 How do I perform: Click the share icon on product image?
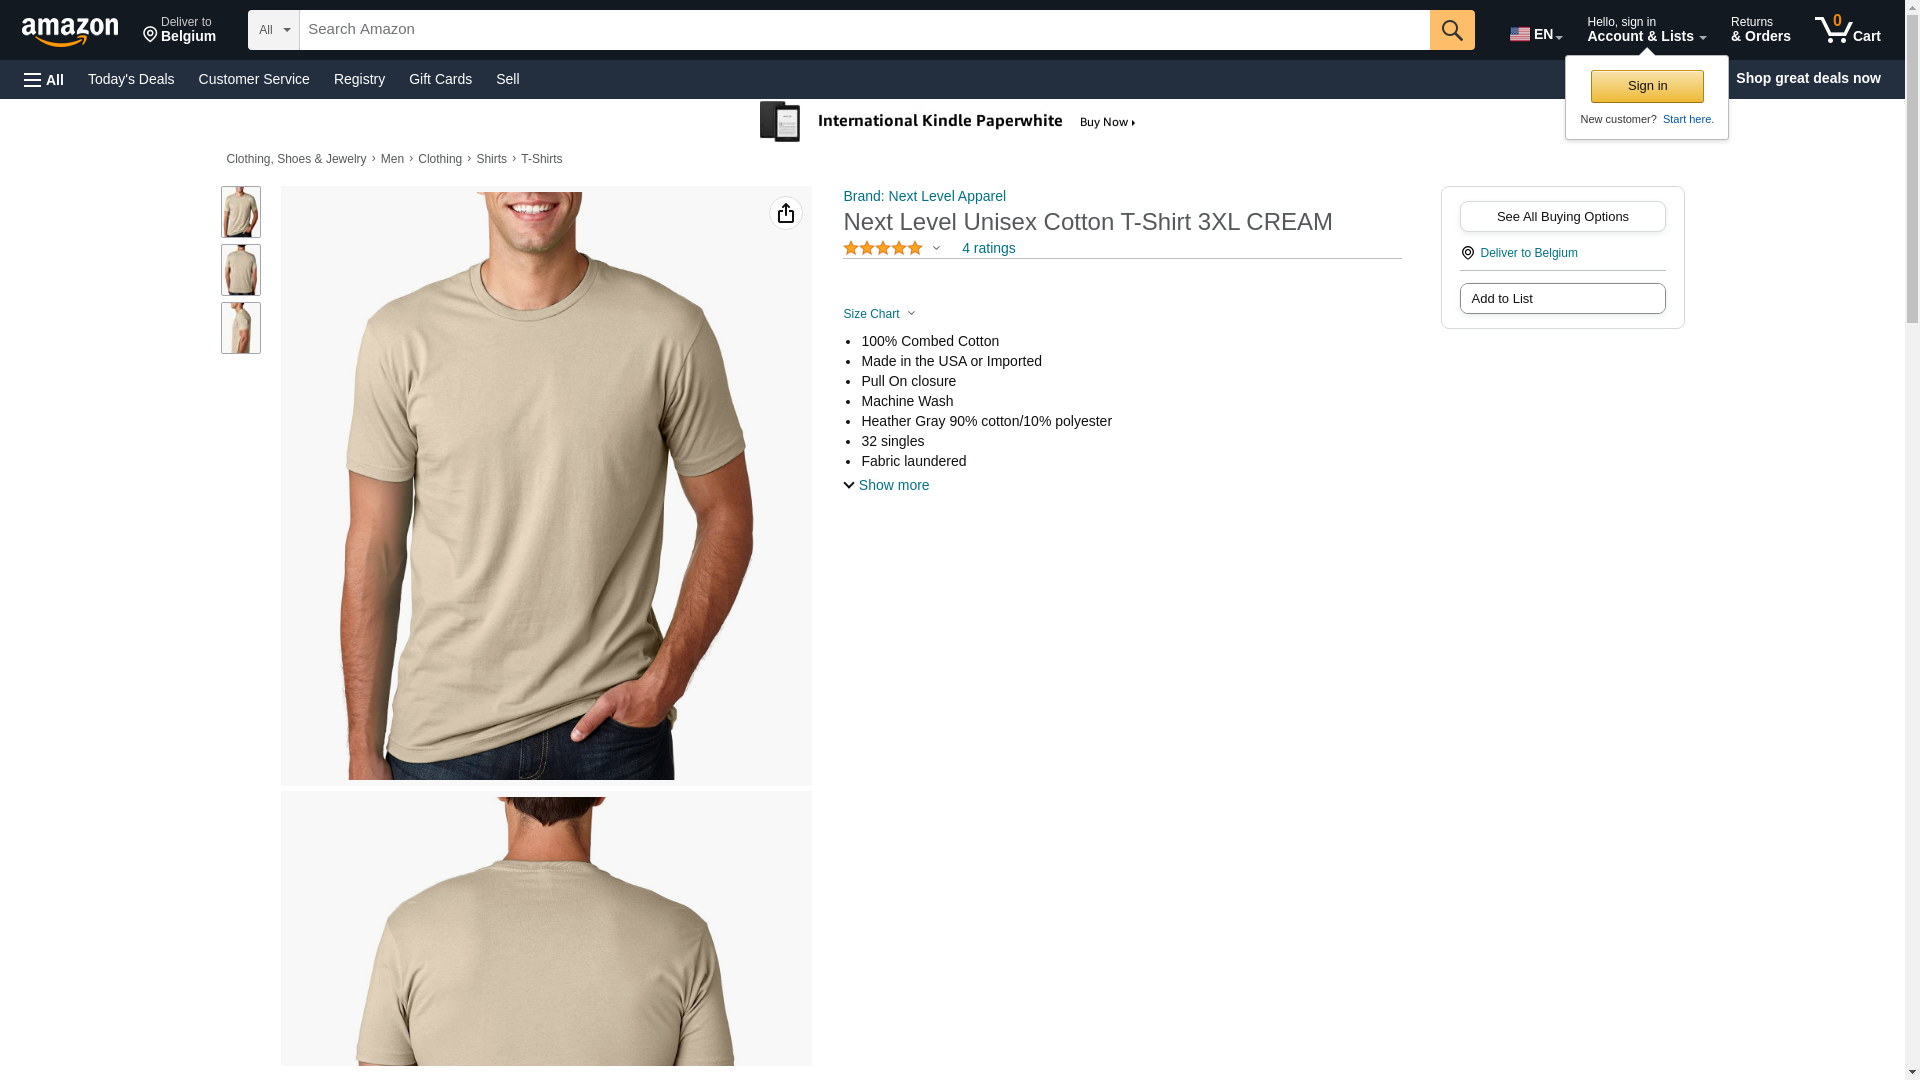point(786,213)
